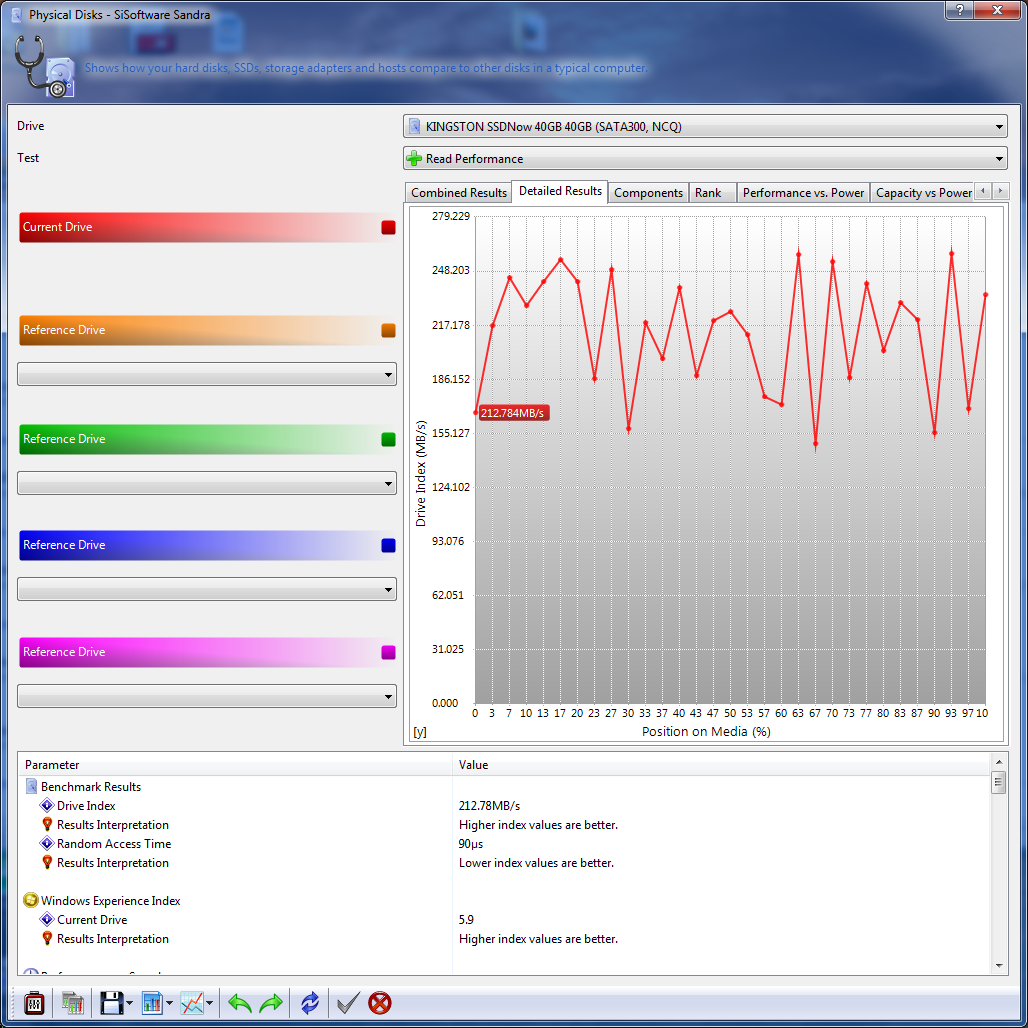Click the grayed report copies toolbar icon
This screenshot has width=1028, height=1028.
click(72, 1003)
